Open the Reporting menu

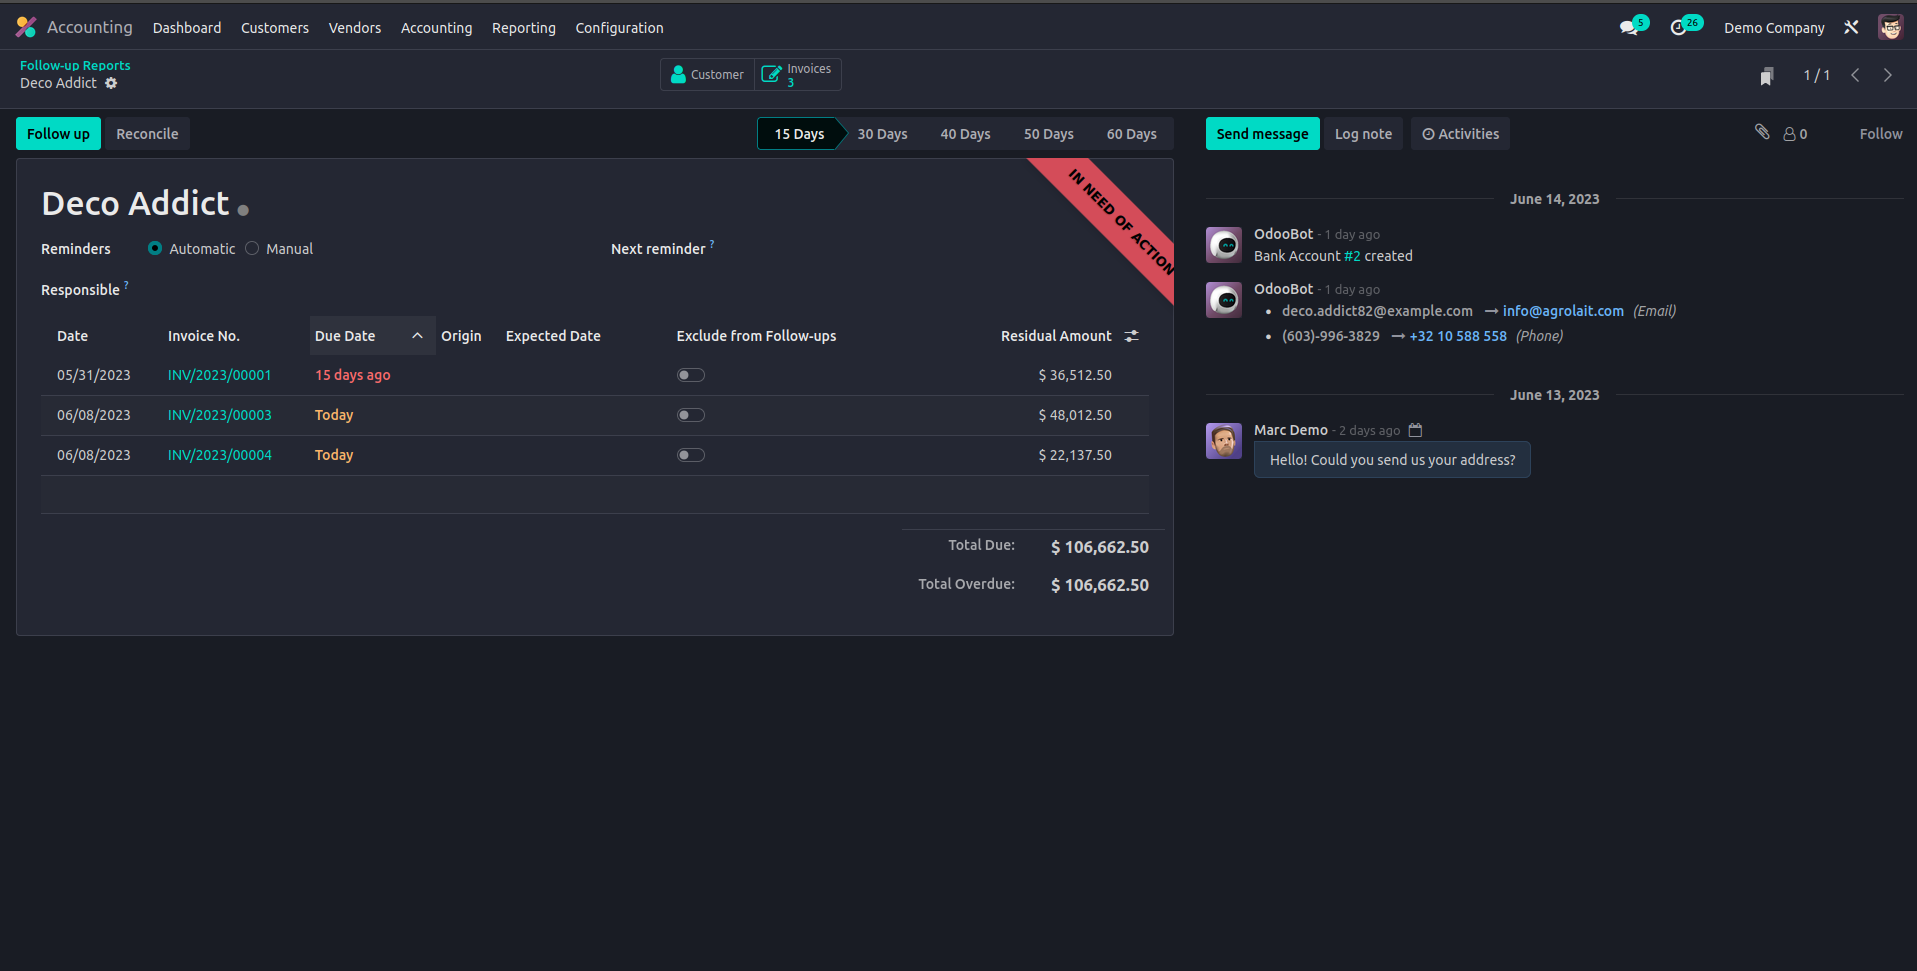(x=524, y=28)
